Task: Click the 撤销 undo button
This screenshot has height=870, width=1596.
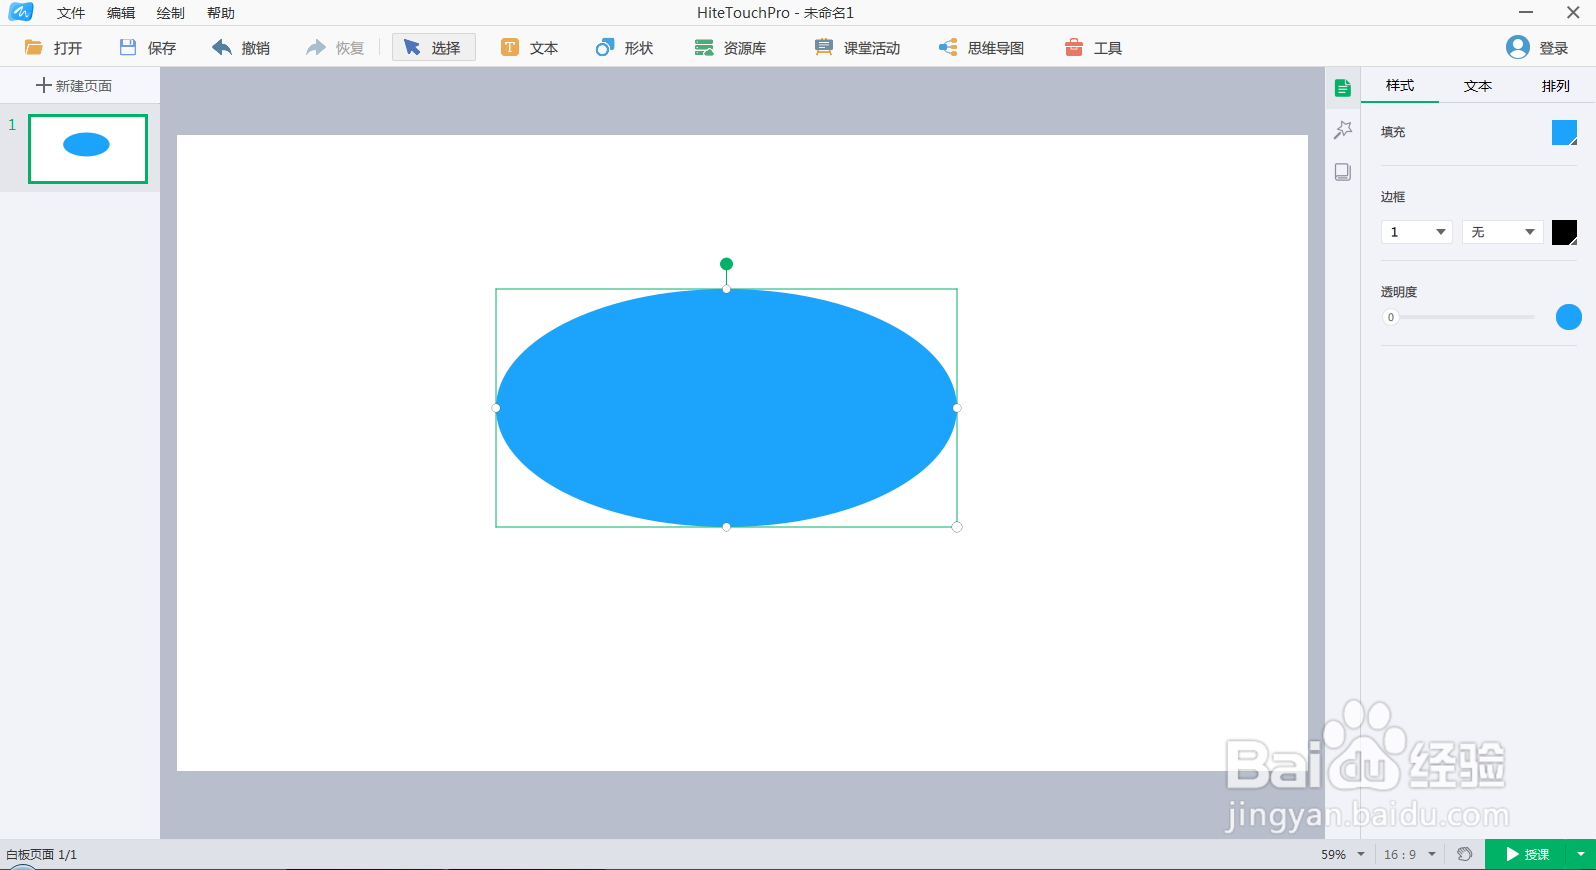Action: tap(241, 48)
